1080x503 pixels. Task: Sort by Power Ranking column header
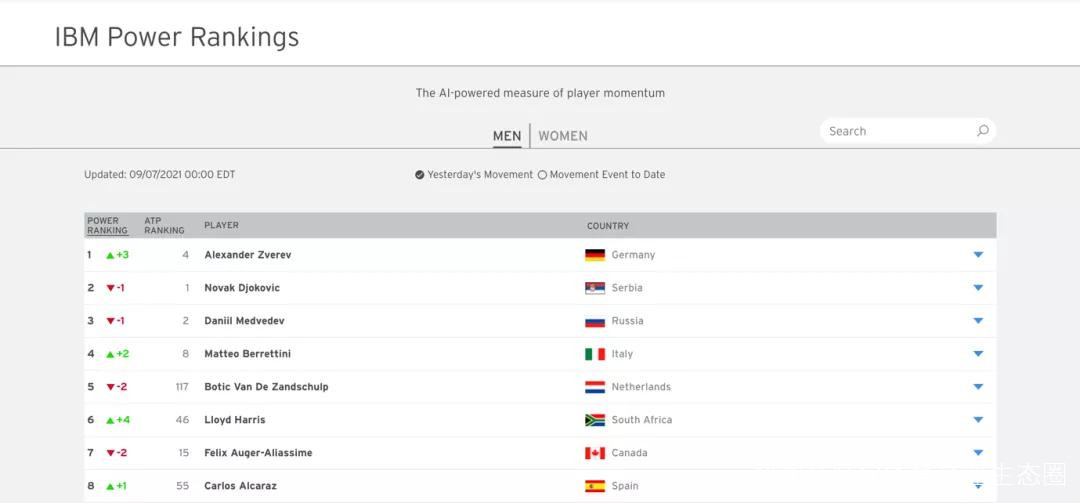point(102,225)
